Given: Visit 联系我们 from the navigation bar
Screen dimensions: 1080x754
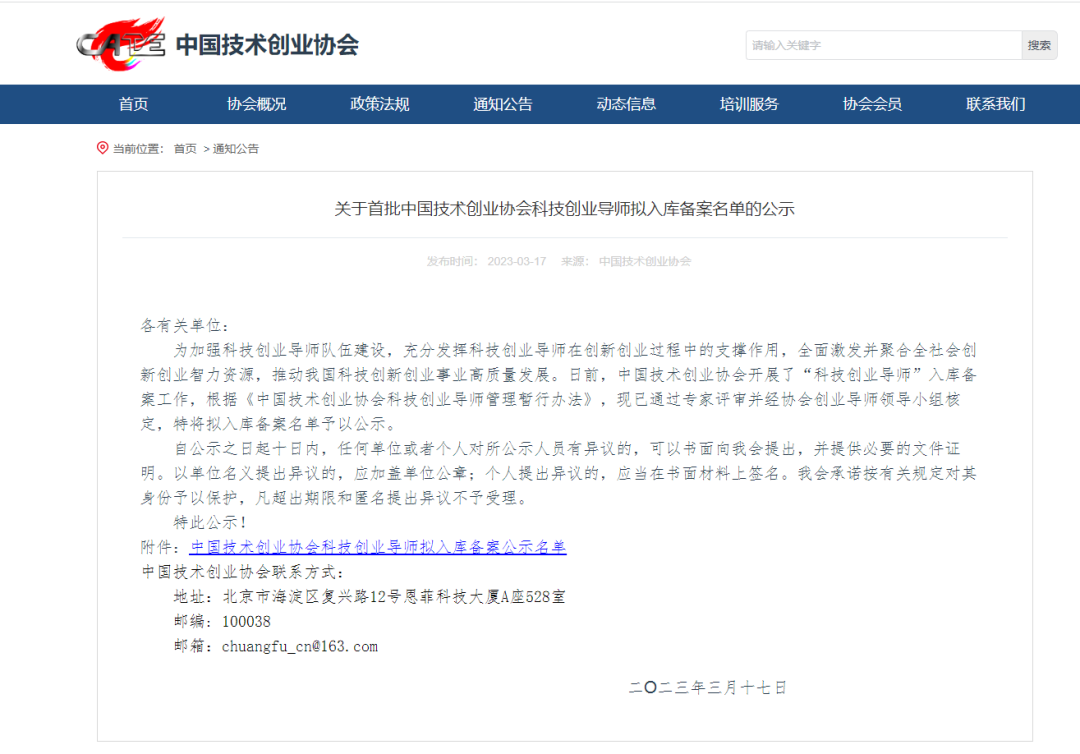Looking at the screenshot, I should point(995,104).
